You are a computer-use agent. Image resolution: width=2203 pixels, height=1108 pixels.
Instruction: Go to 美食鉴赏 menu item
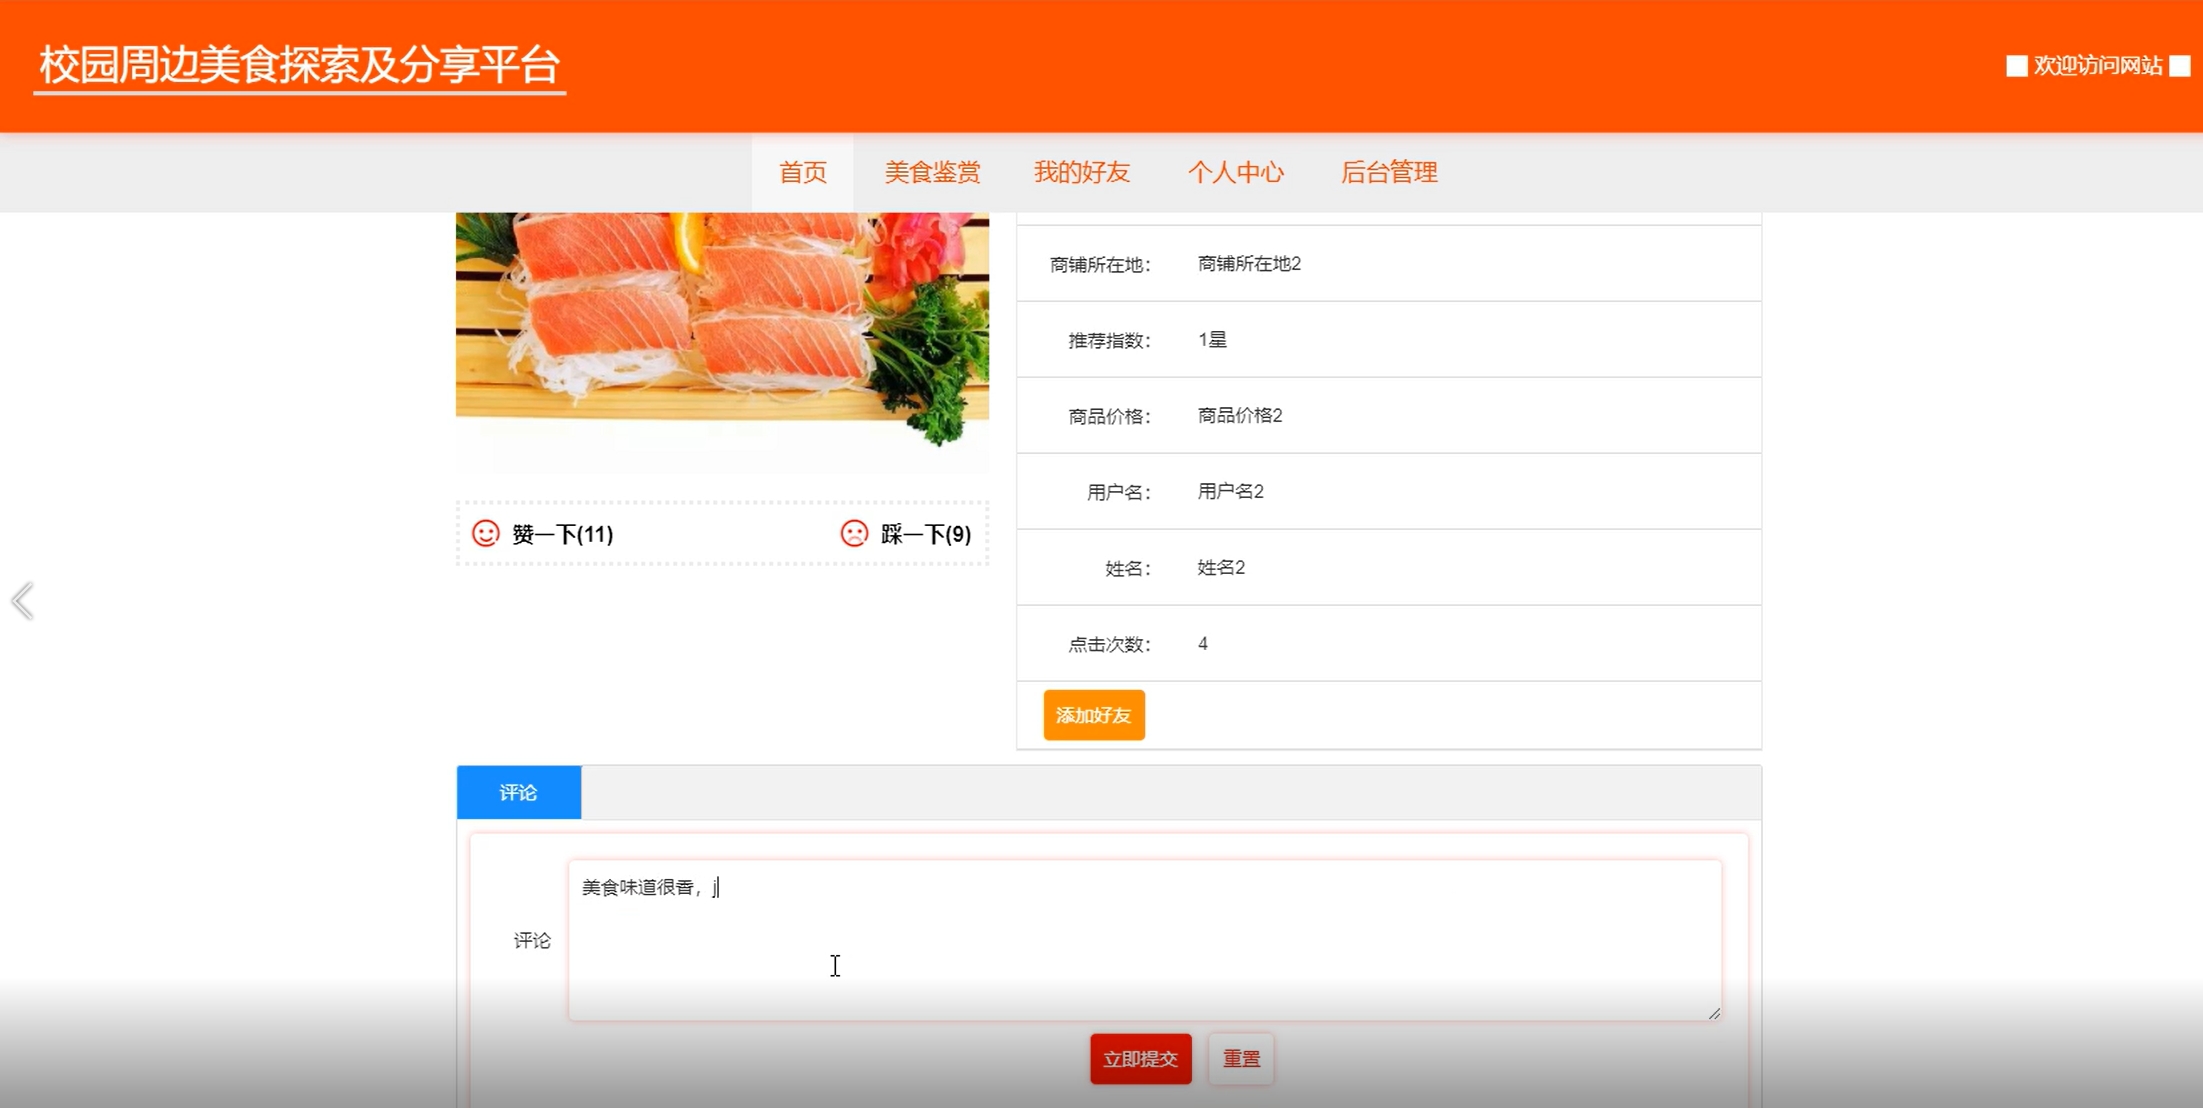(x=932, y=172)
